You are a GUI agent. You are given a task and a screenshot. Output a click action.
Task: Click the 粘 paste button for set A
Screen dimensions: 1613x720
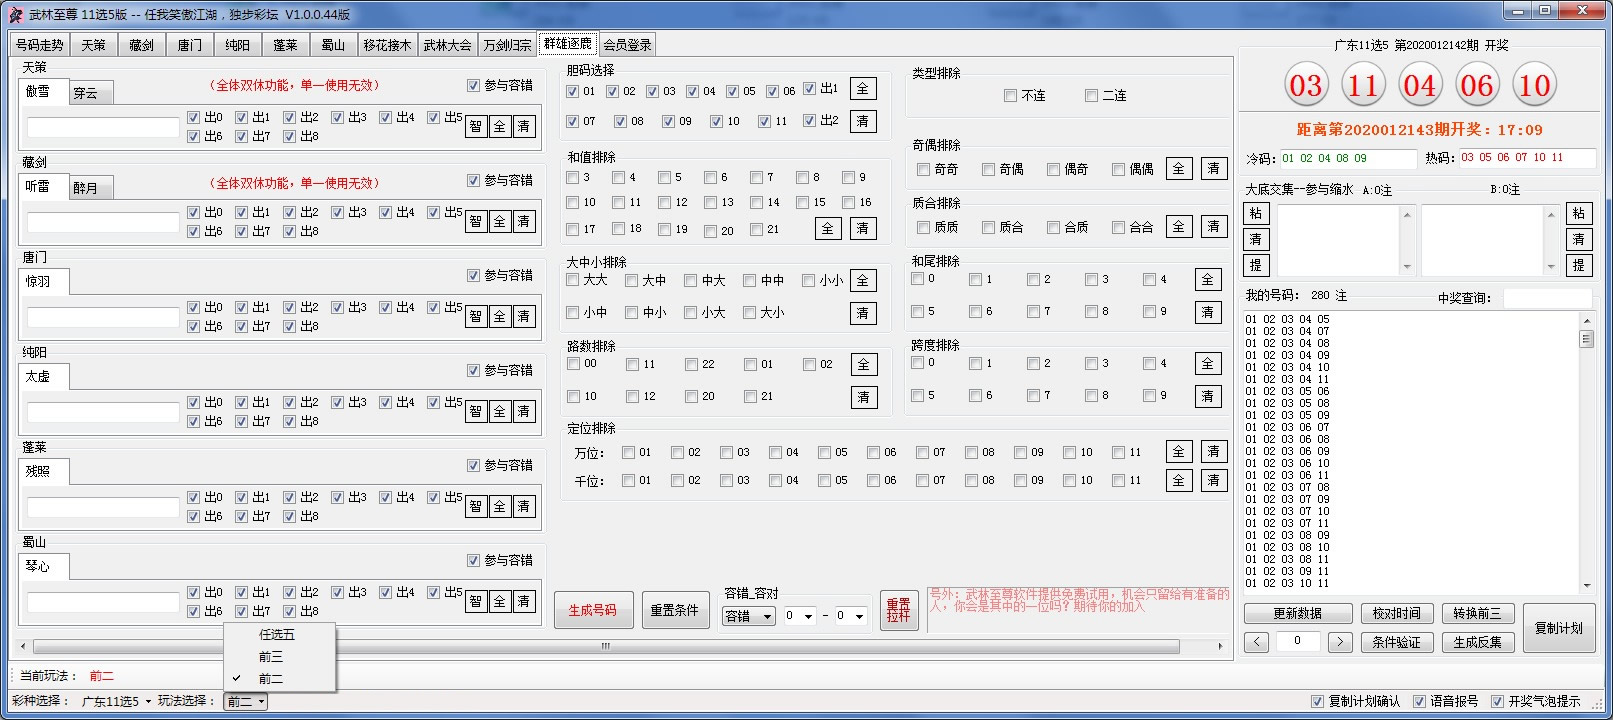(x=1255, y=213)
